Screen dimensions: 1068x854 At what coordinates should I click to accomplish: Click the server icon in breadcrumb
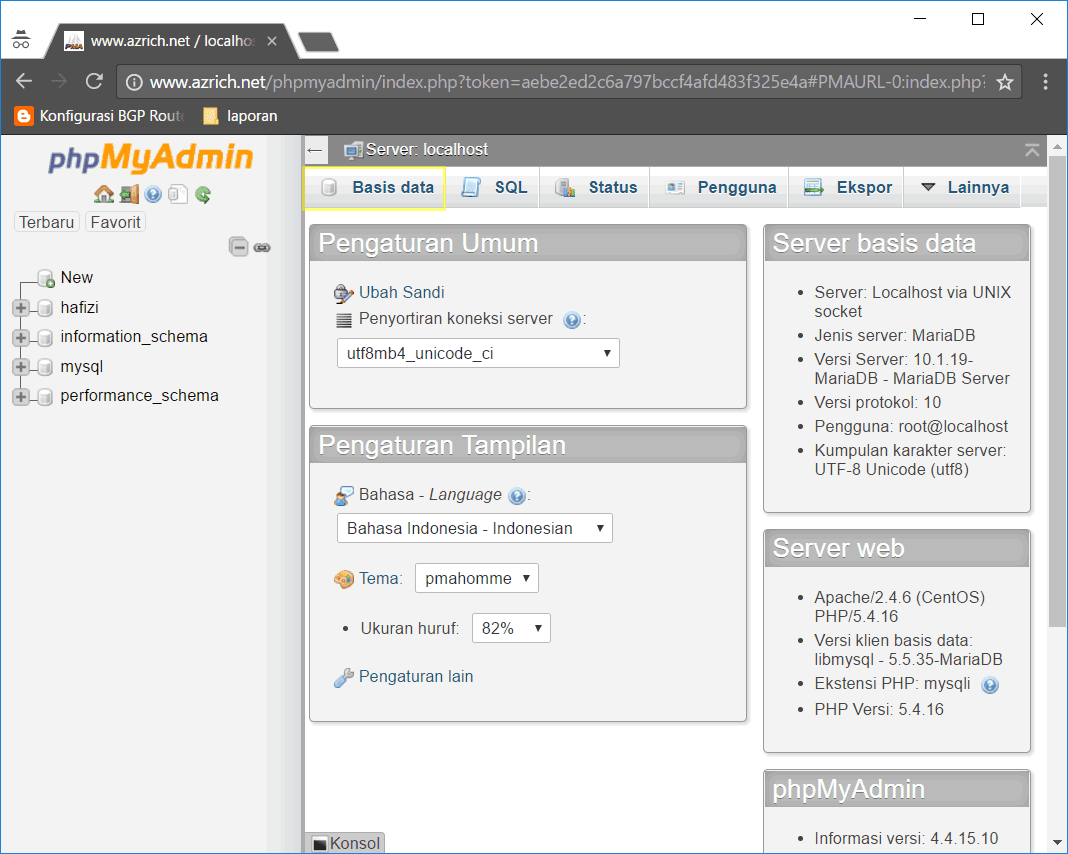[353, 150]
